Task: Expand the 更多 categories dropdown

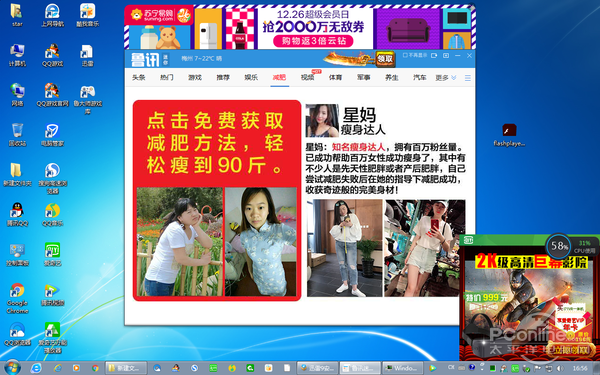Action: click(446, 78)
